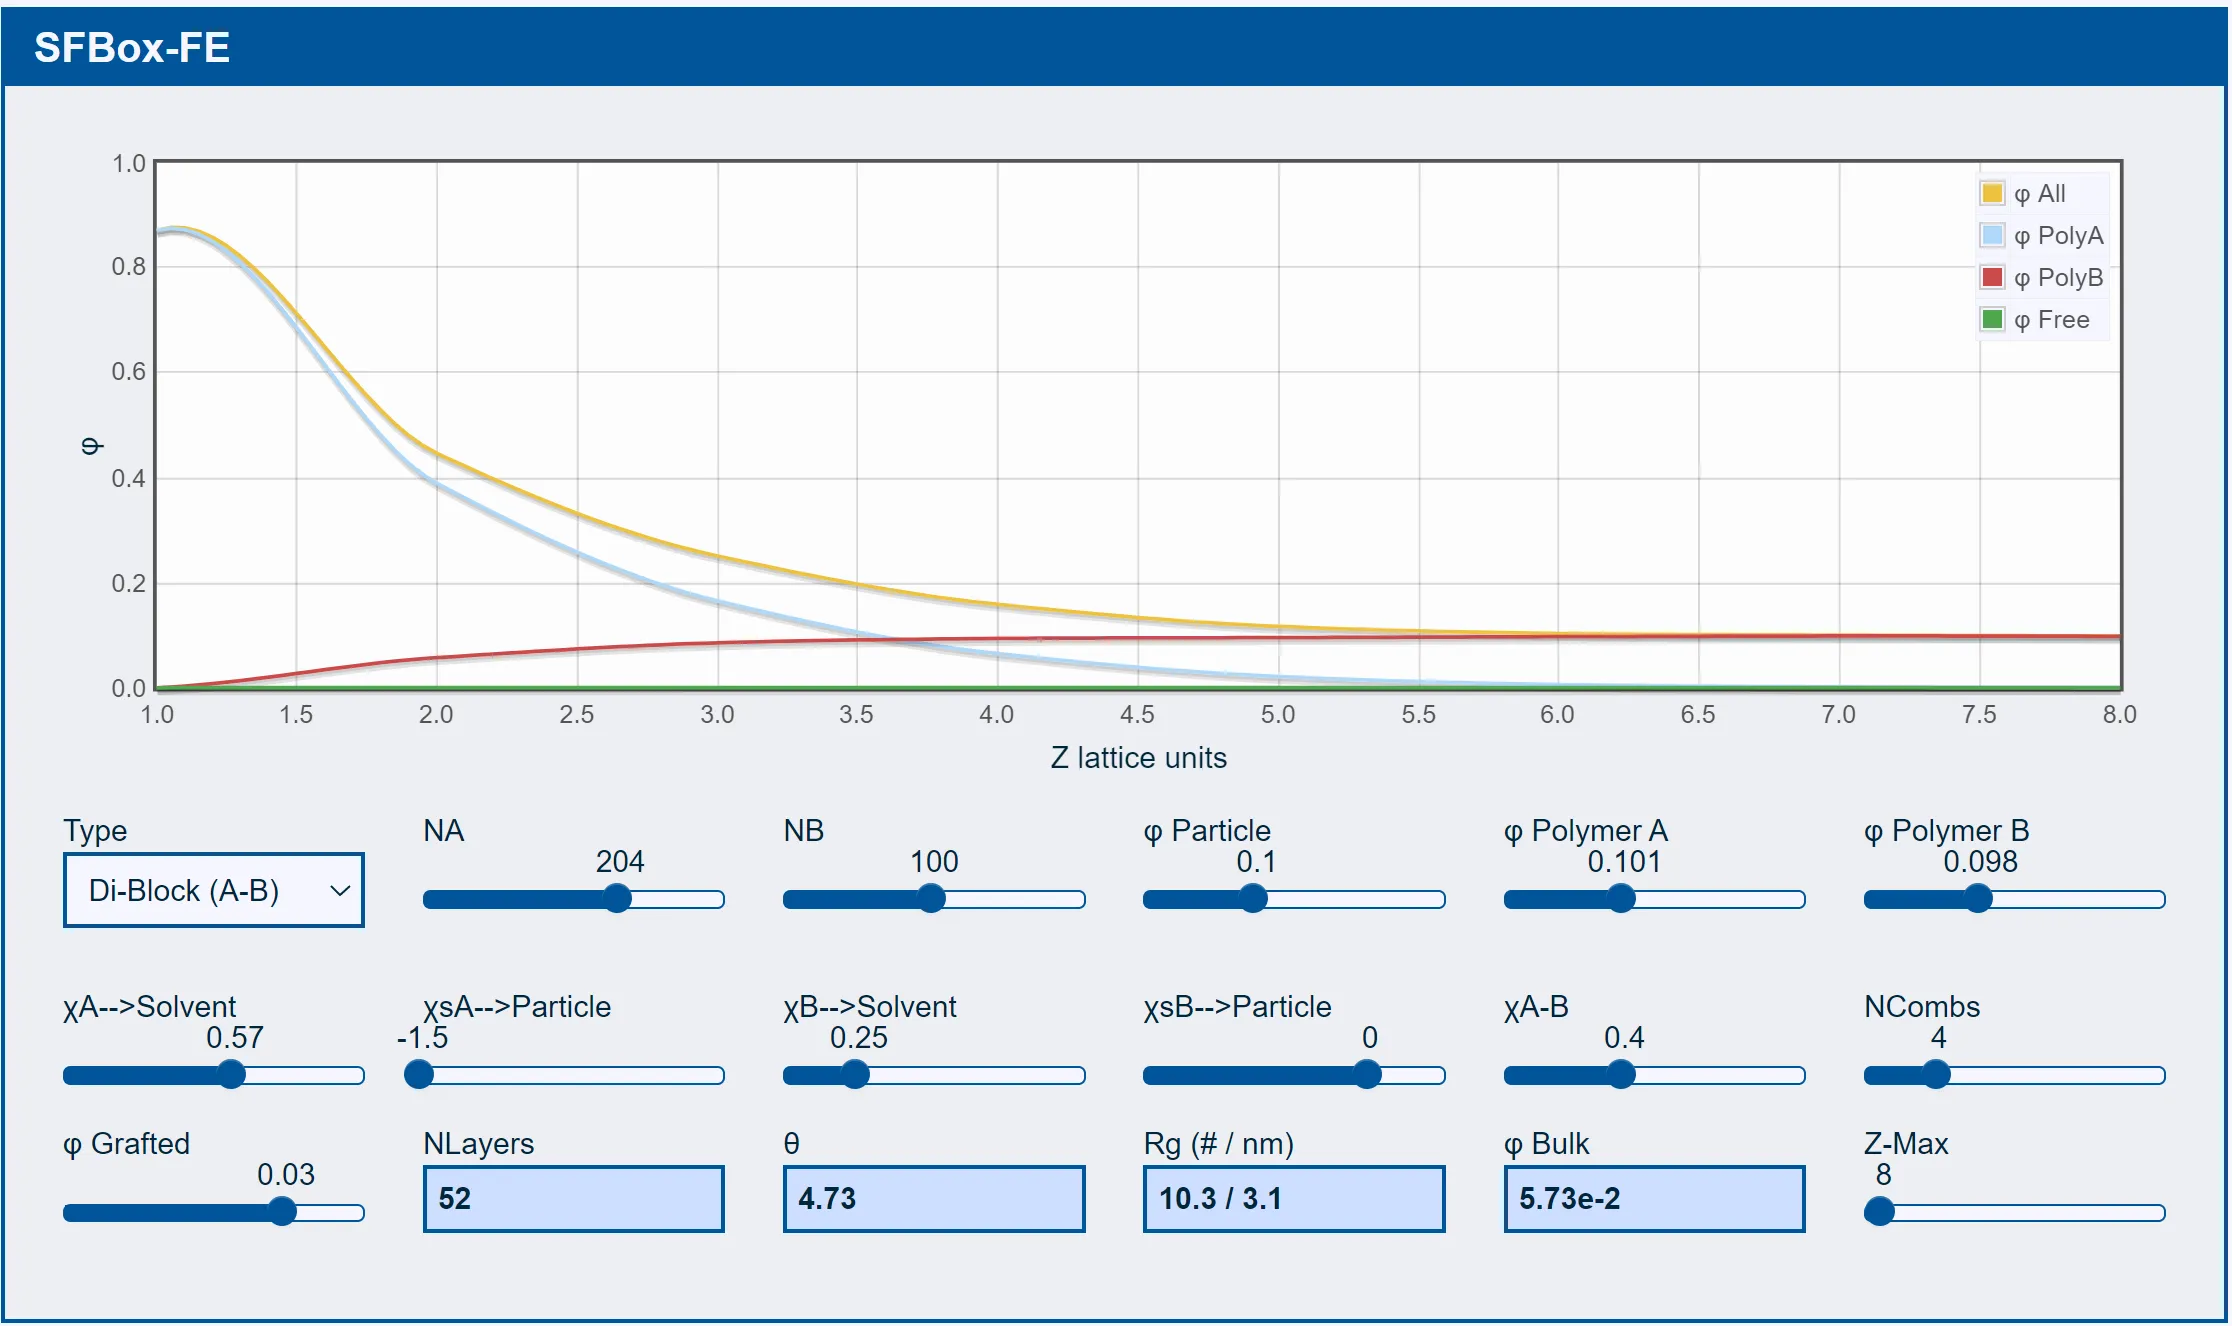Click the χA-->Solvent slider handle
2232x1326 pixels.
coord(231,1075)
